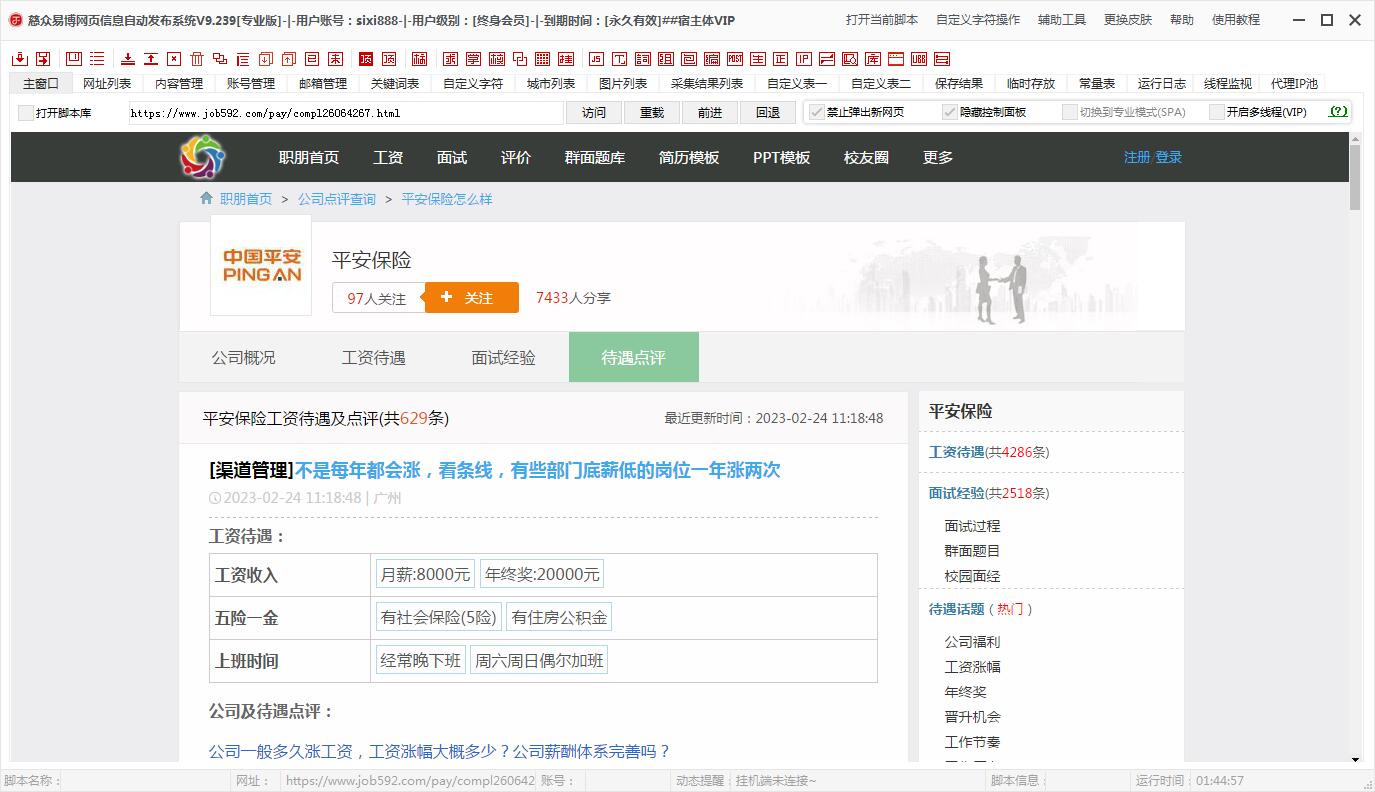Click the page scrollbar up arrow
Viewport: 1375px width, 792px height.
(x=1356, y=139)
